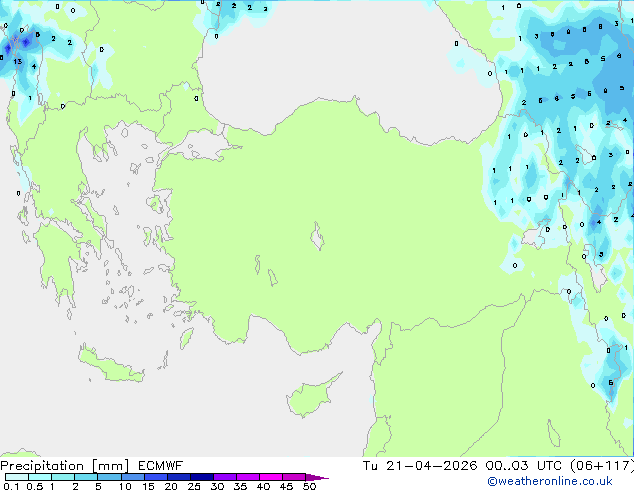634x490 pixels.
Task: Click the legend label '0.1'
Action: 11,486
